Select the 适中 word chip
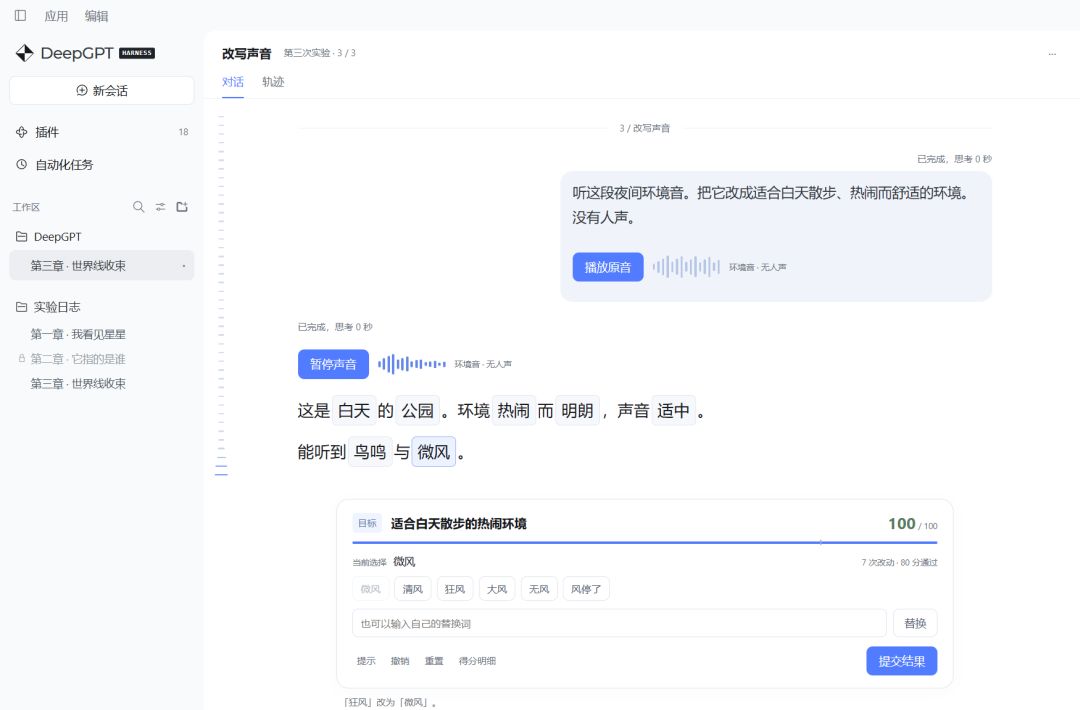This screenshot has height=710, width=1080. (x=673, y=411)
